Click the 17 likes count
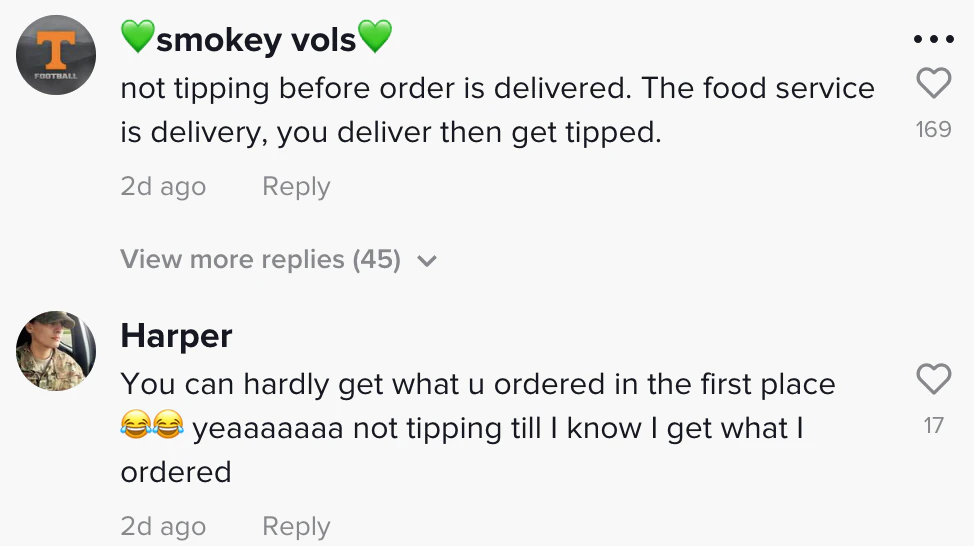Viewport: 974px width, 546px height. 933,426
